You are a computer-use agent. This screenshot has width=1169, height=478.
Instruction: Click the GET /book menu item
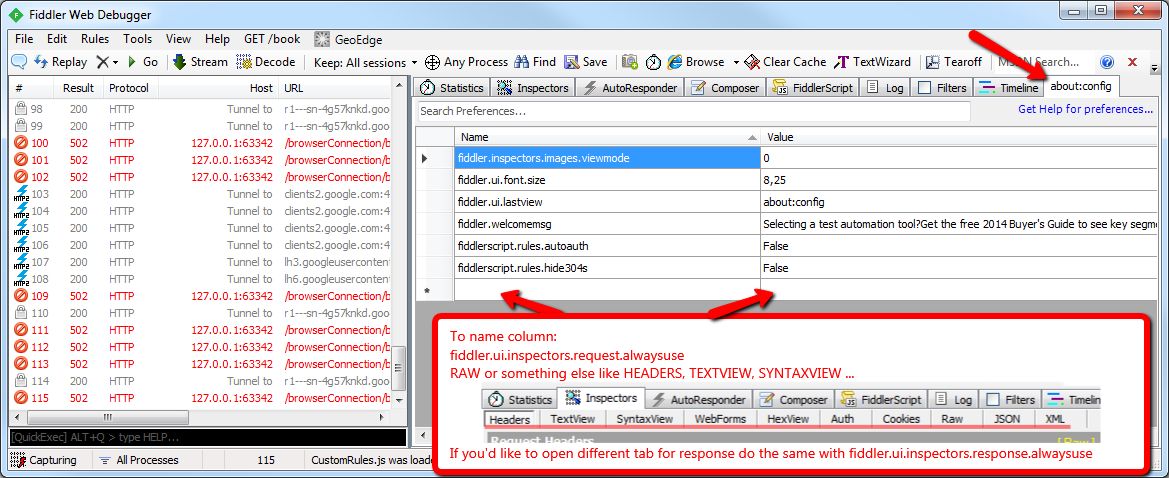click(272, 39)
